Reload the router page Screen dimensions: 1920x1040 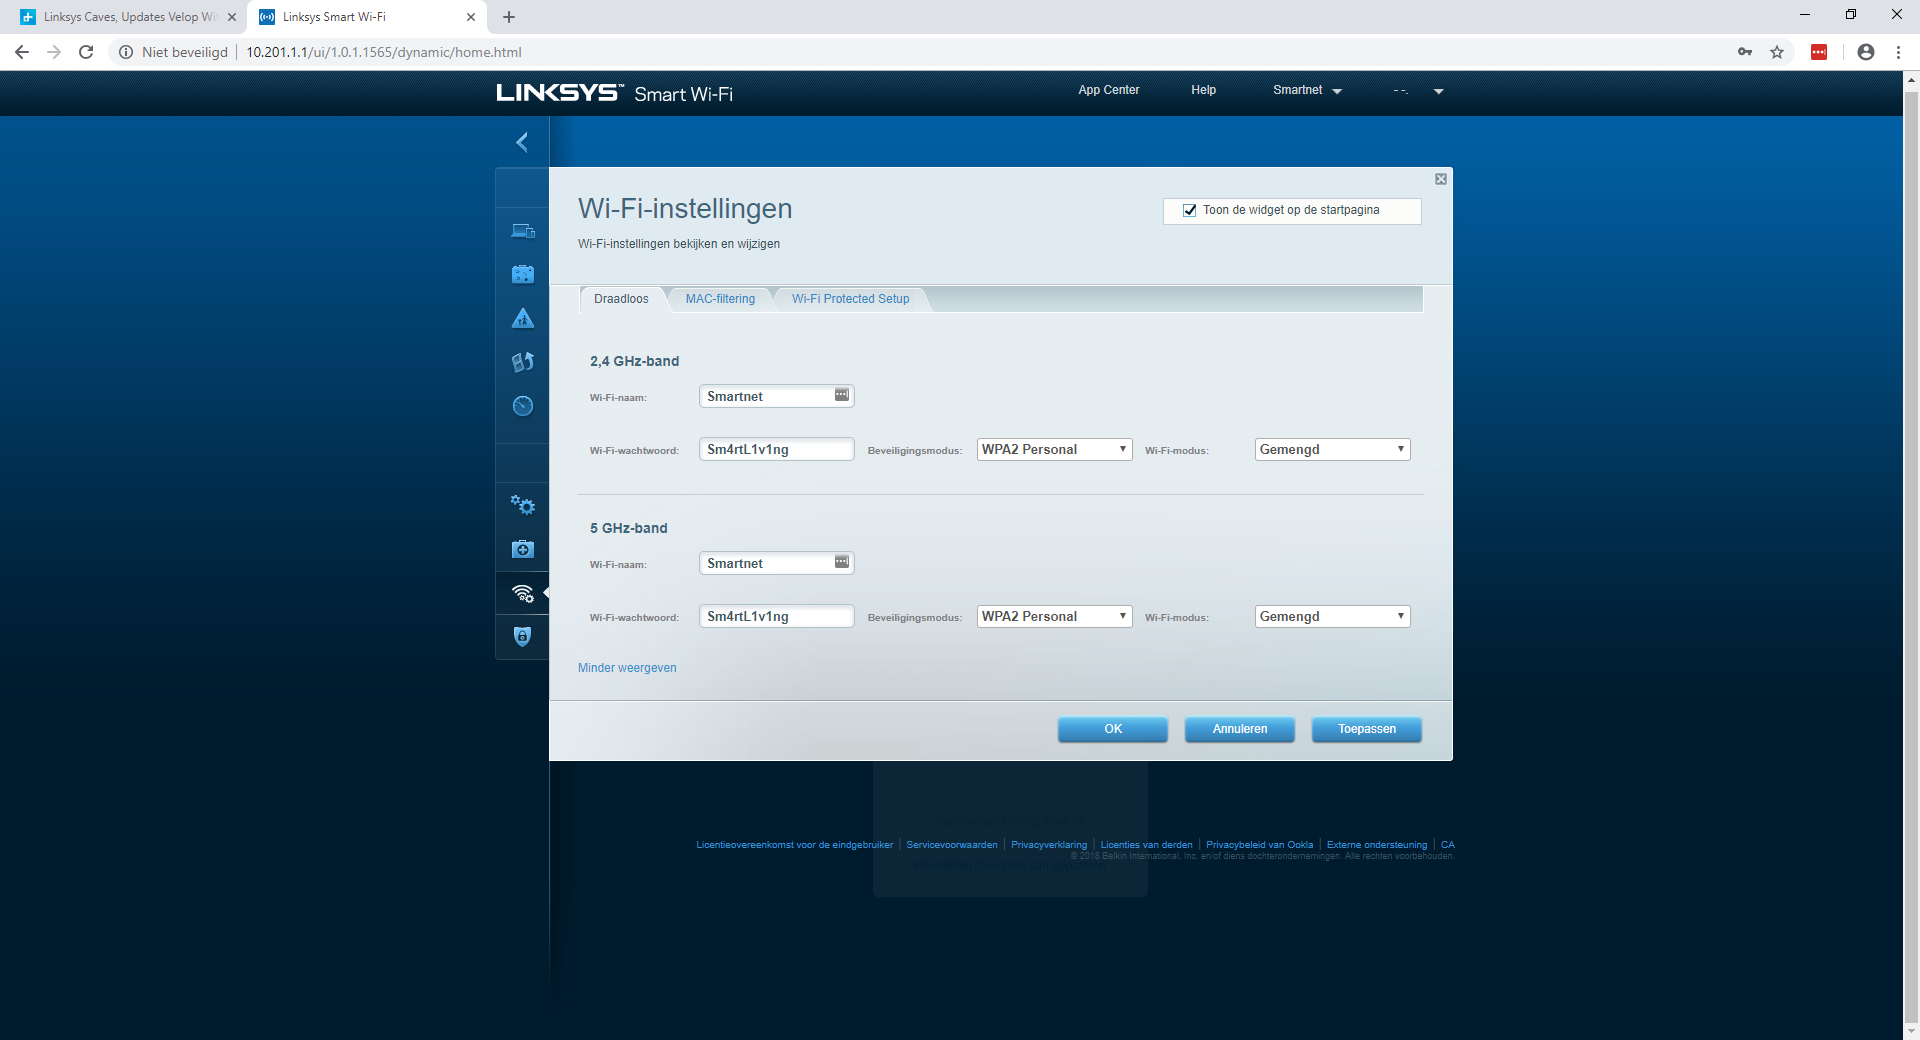point(86,52)
